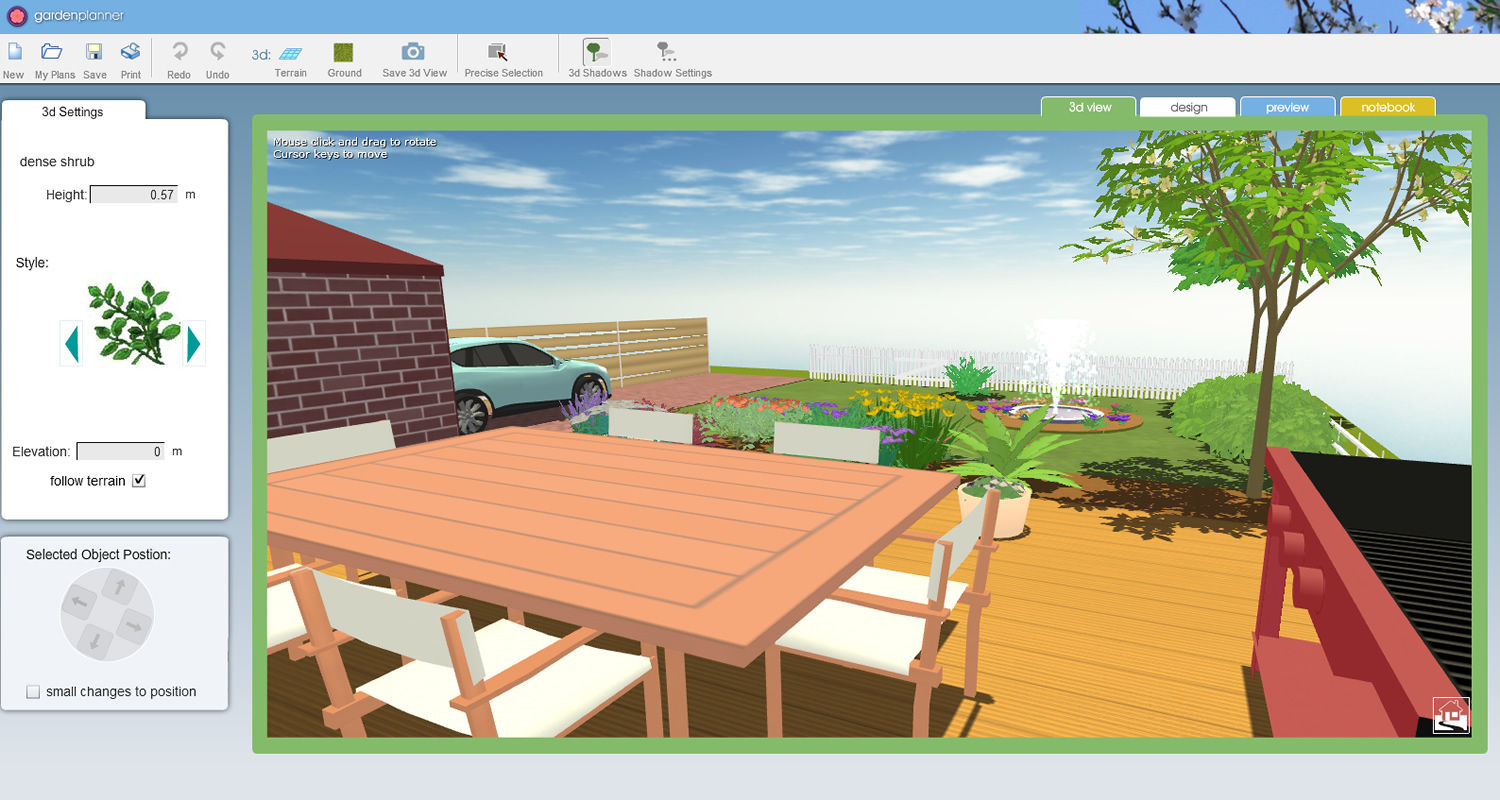Click the New plan icon

click(14, 52)
